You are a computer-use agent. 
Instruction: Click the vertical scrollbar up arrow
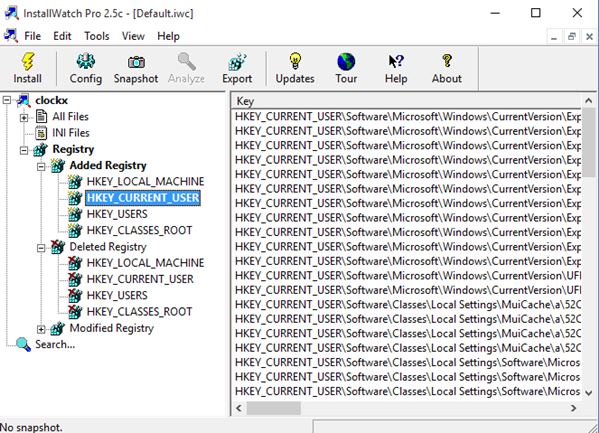click(x=588, y=101)
